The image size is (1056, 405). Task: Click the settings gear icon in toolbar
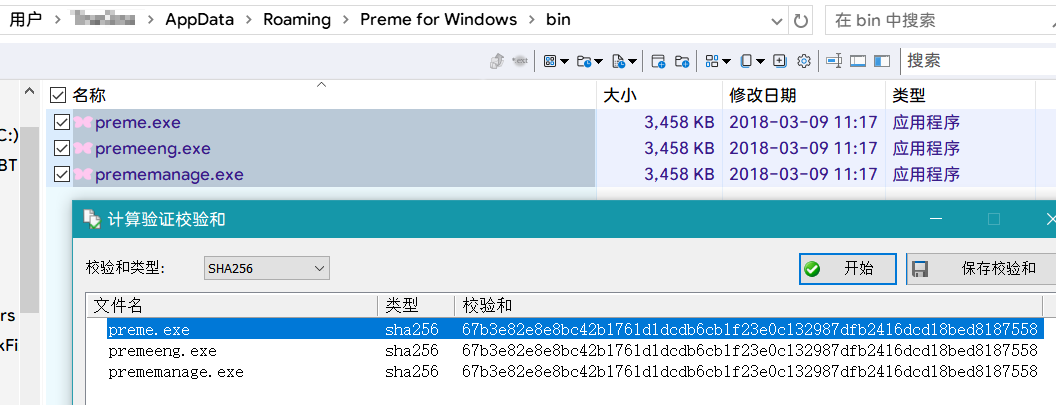point(803,61)
